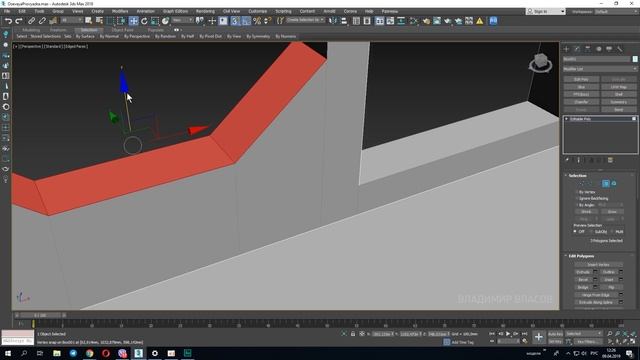
Task: Expand Editable Poly in modifier stack
Action: pos(567,119)
